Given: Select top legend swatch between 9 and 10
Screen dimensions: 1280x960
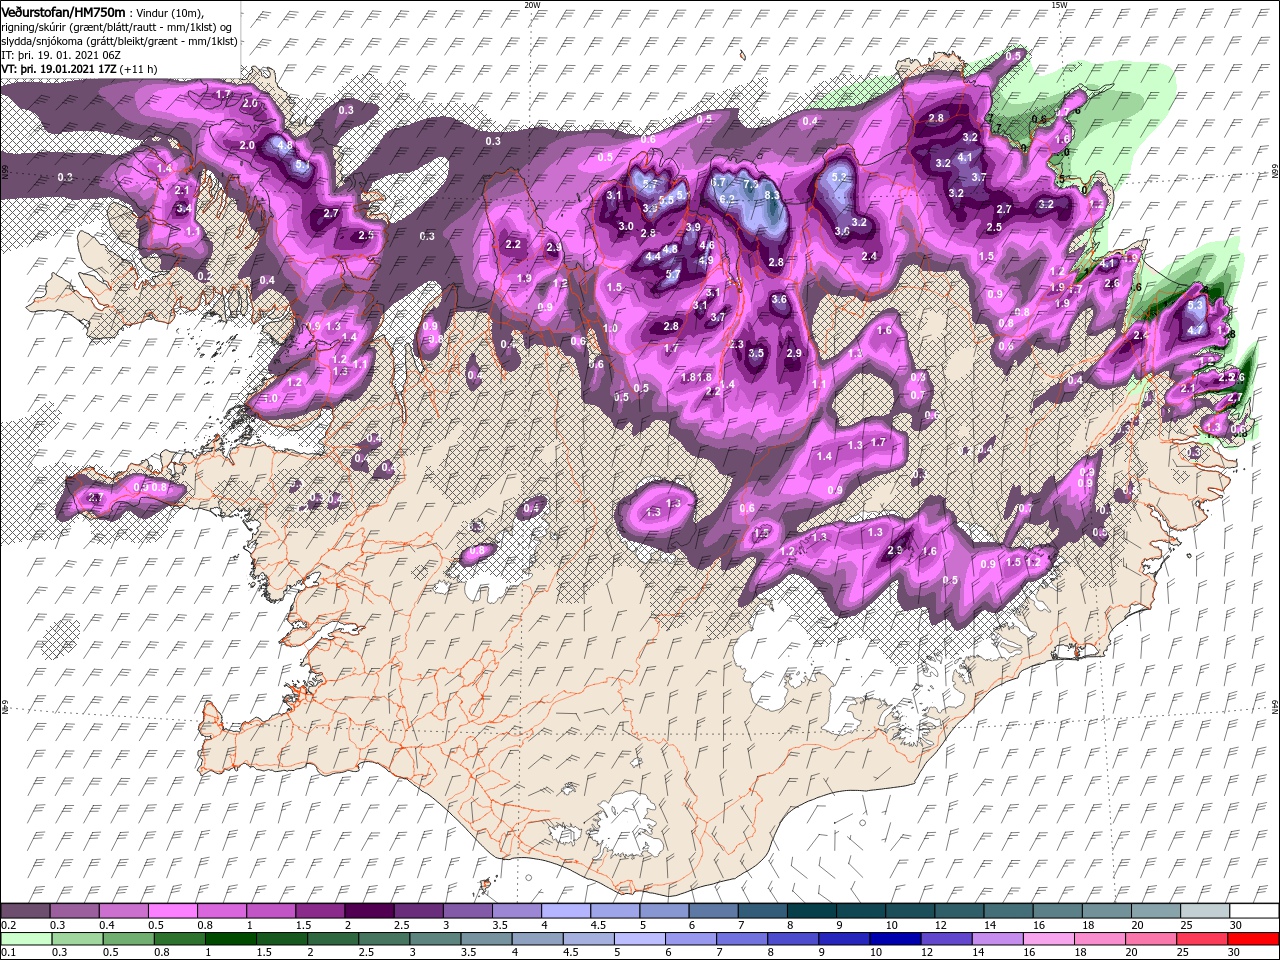Looking at the screenshot, I should [x=861, y=911].
